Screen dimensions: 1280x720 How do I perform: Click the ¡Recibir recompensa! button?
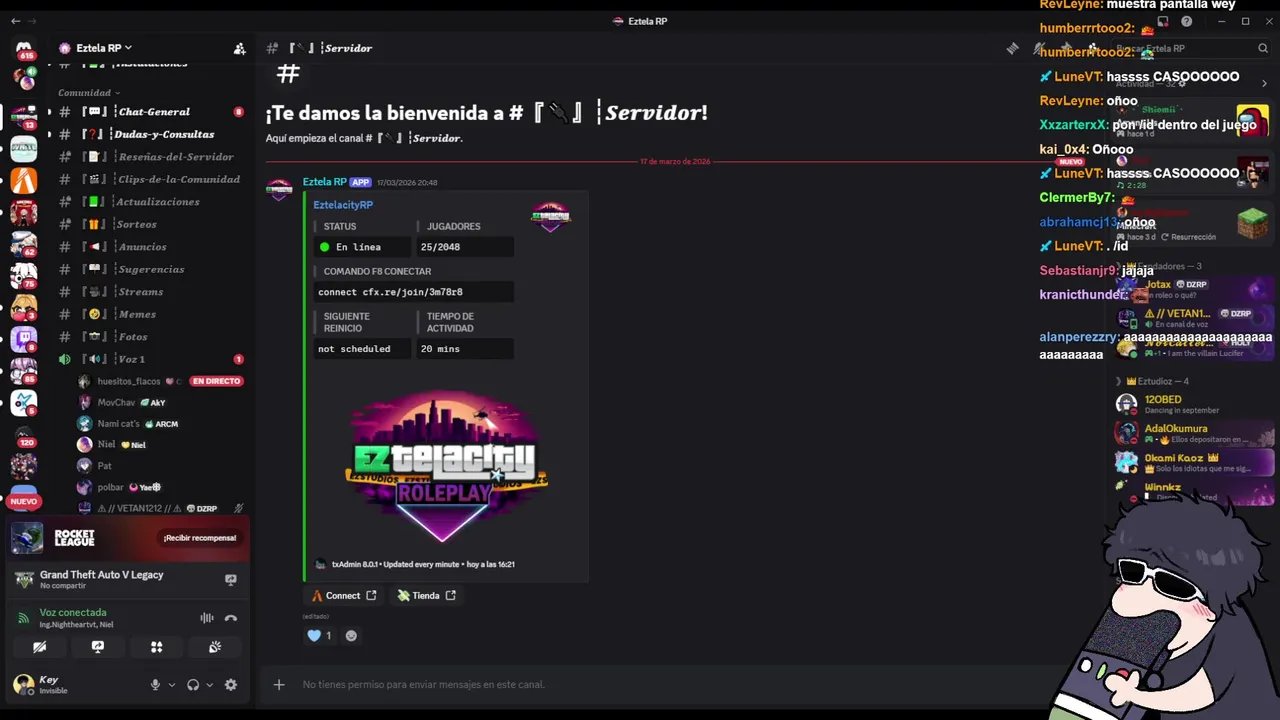(x=200, y=538)
